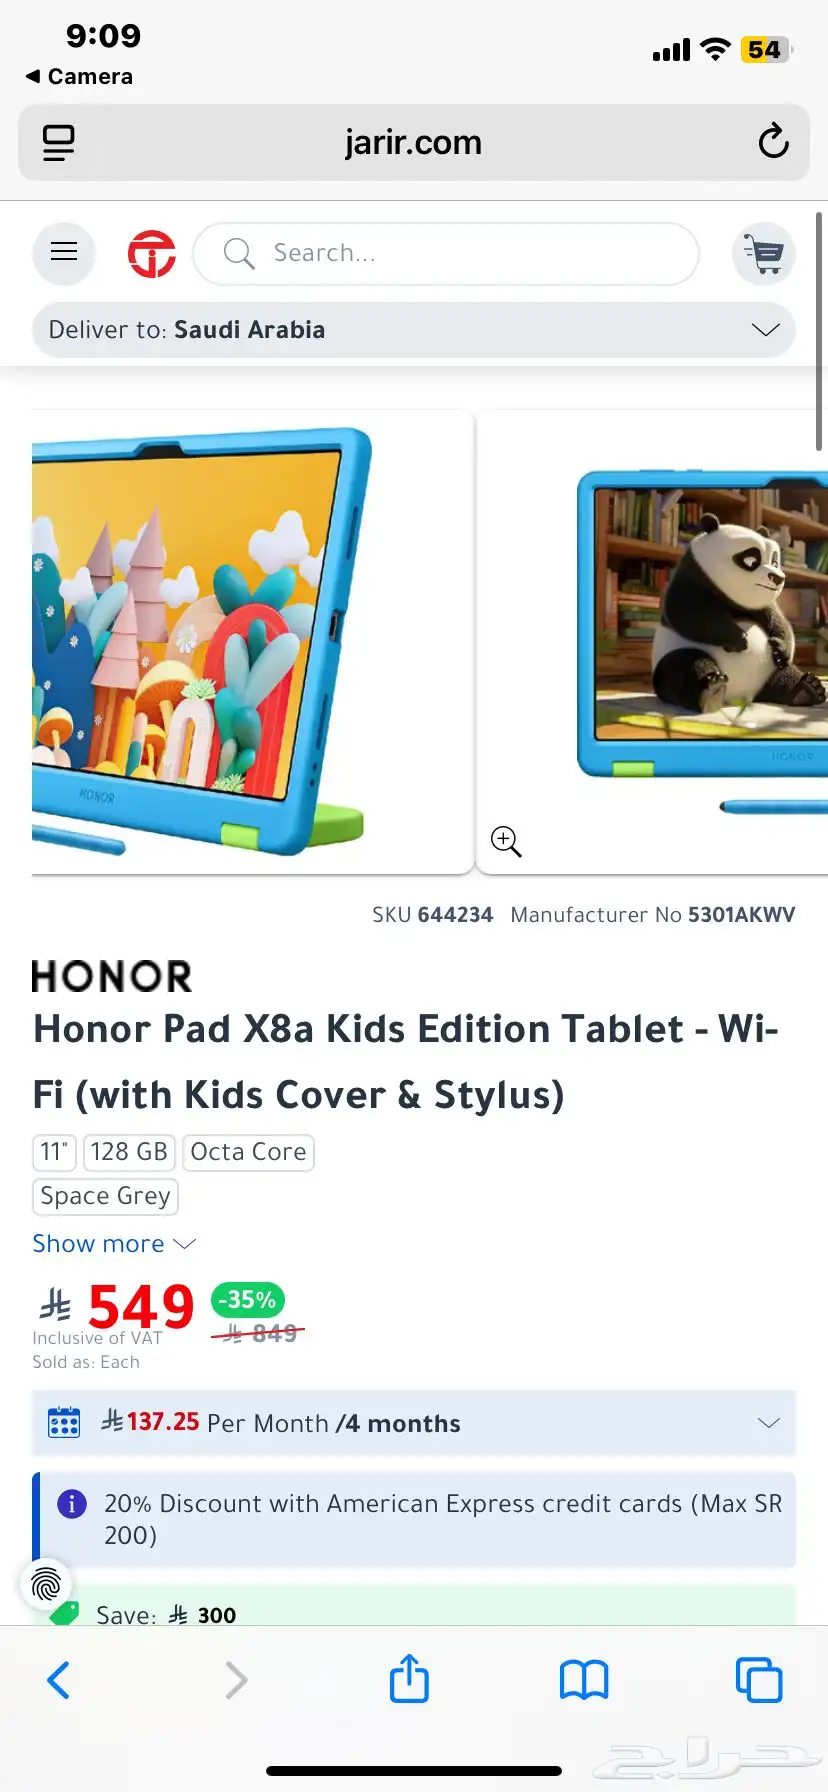828x1792 pixels.
Task: Select the Space Grey color option
Action: (105, 1196)
